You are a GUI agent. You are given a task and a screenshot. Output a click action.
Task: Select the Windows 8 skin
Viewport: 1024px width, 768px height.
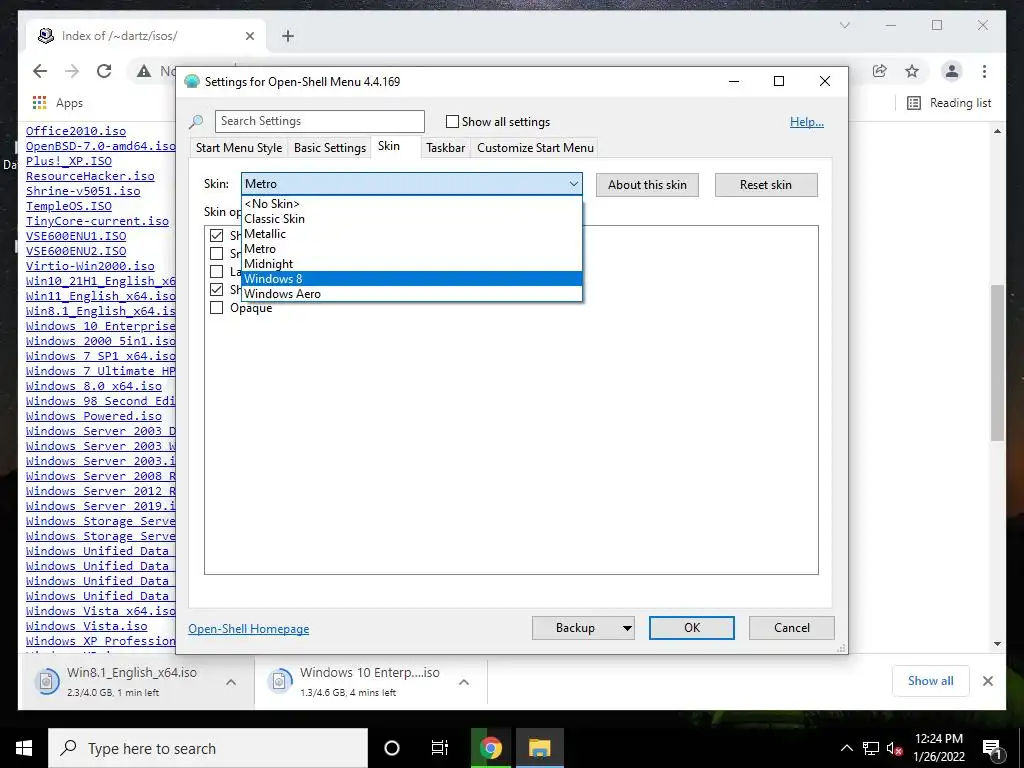click(x=411, y=279)
